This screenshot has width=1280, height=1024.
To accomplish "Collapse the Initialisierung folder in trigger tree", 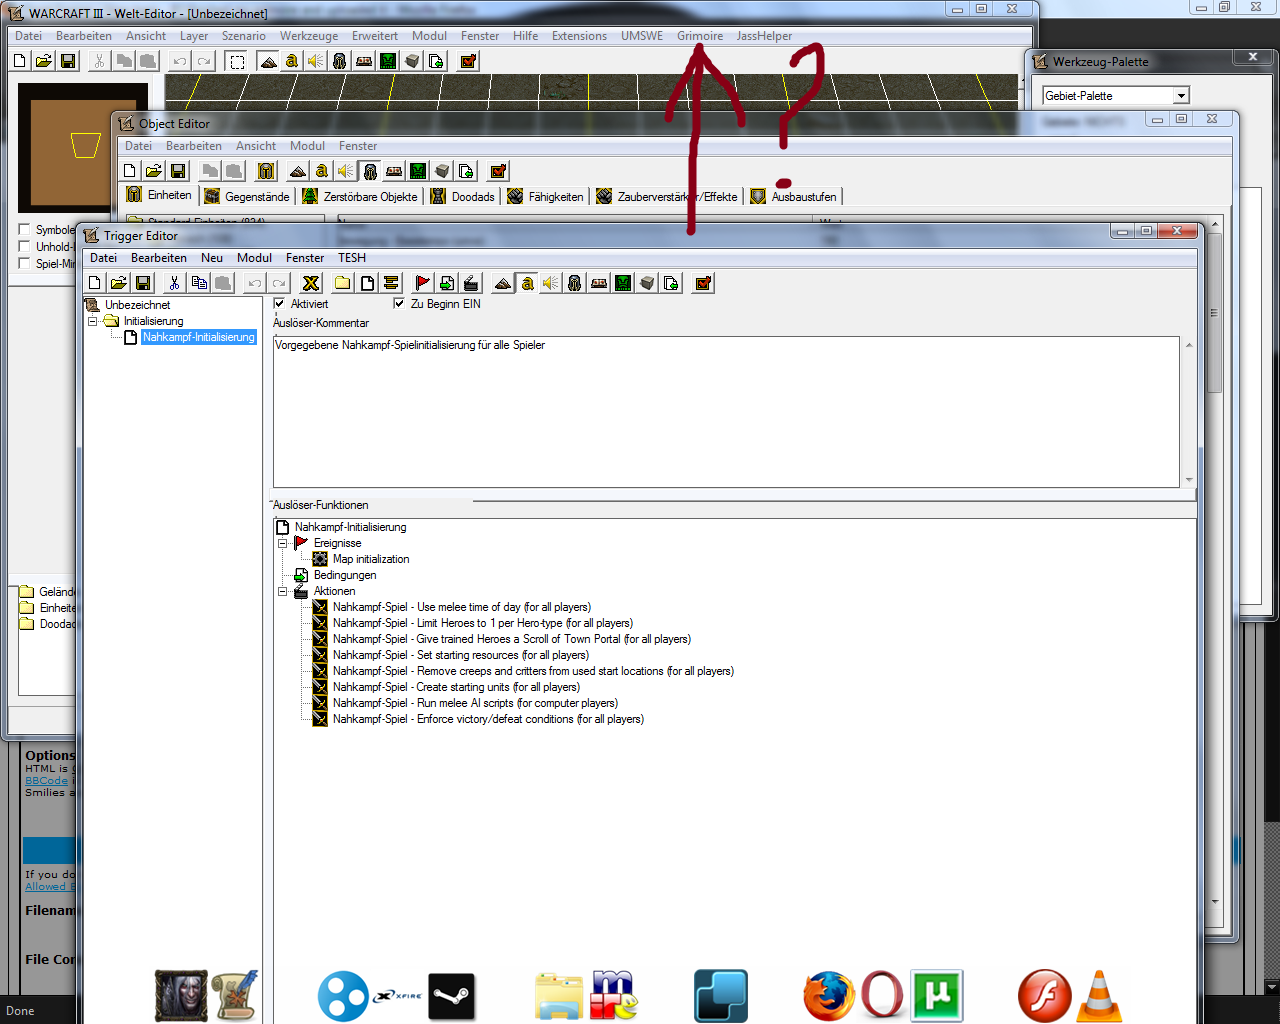I will 93,321.
